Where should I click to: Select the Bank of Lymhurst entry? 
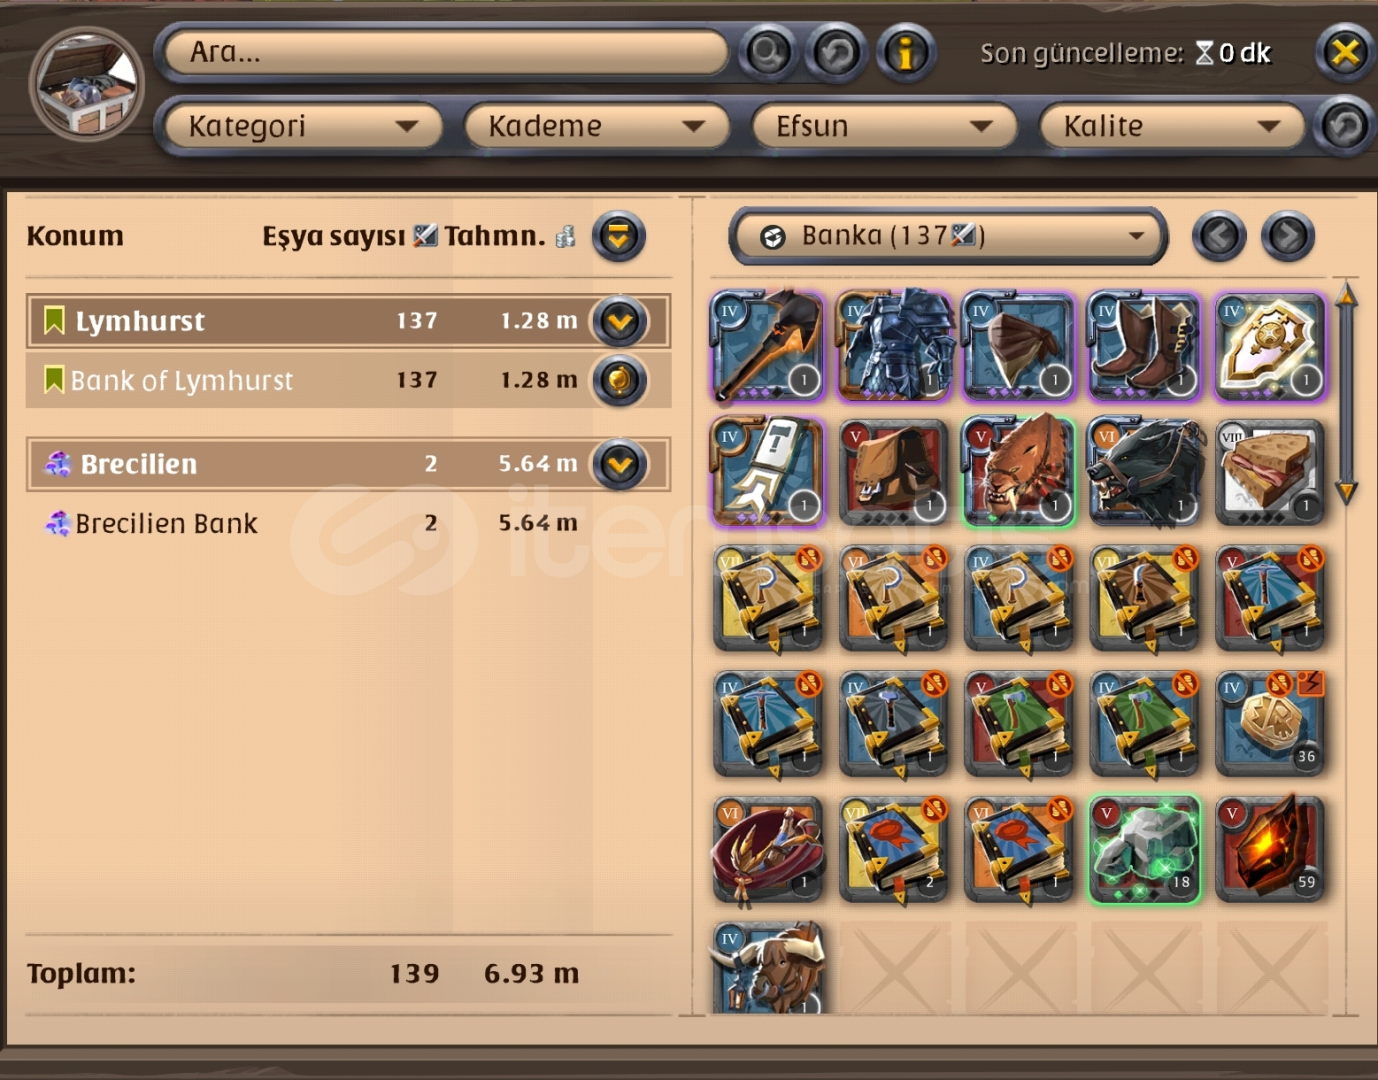(347, 380)
